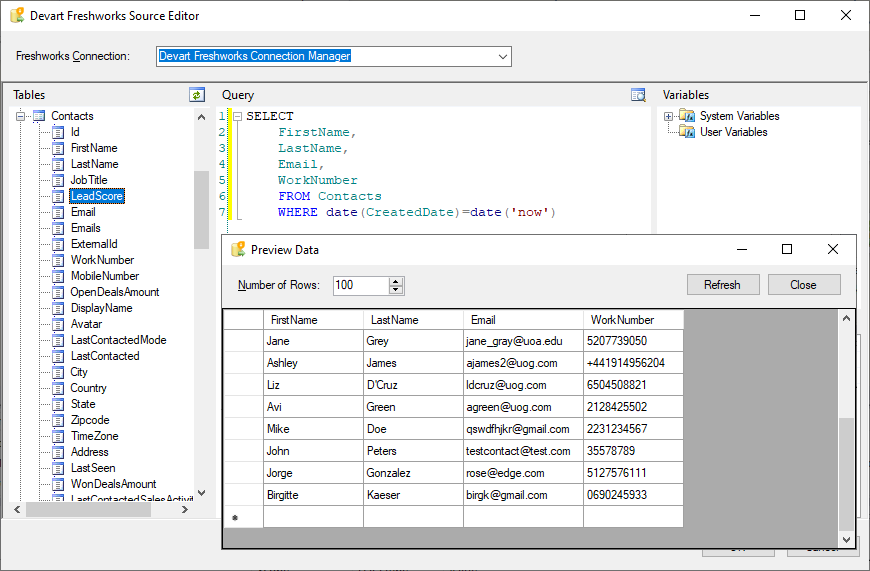Click the Contacts table icon
This screenshot has height=571, width=870.
pos(39,116)
